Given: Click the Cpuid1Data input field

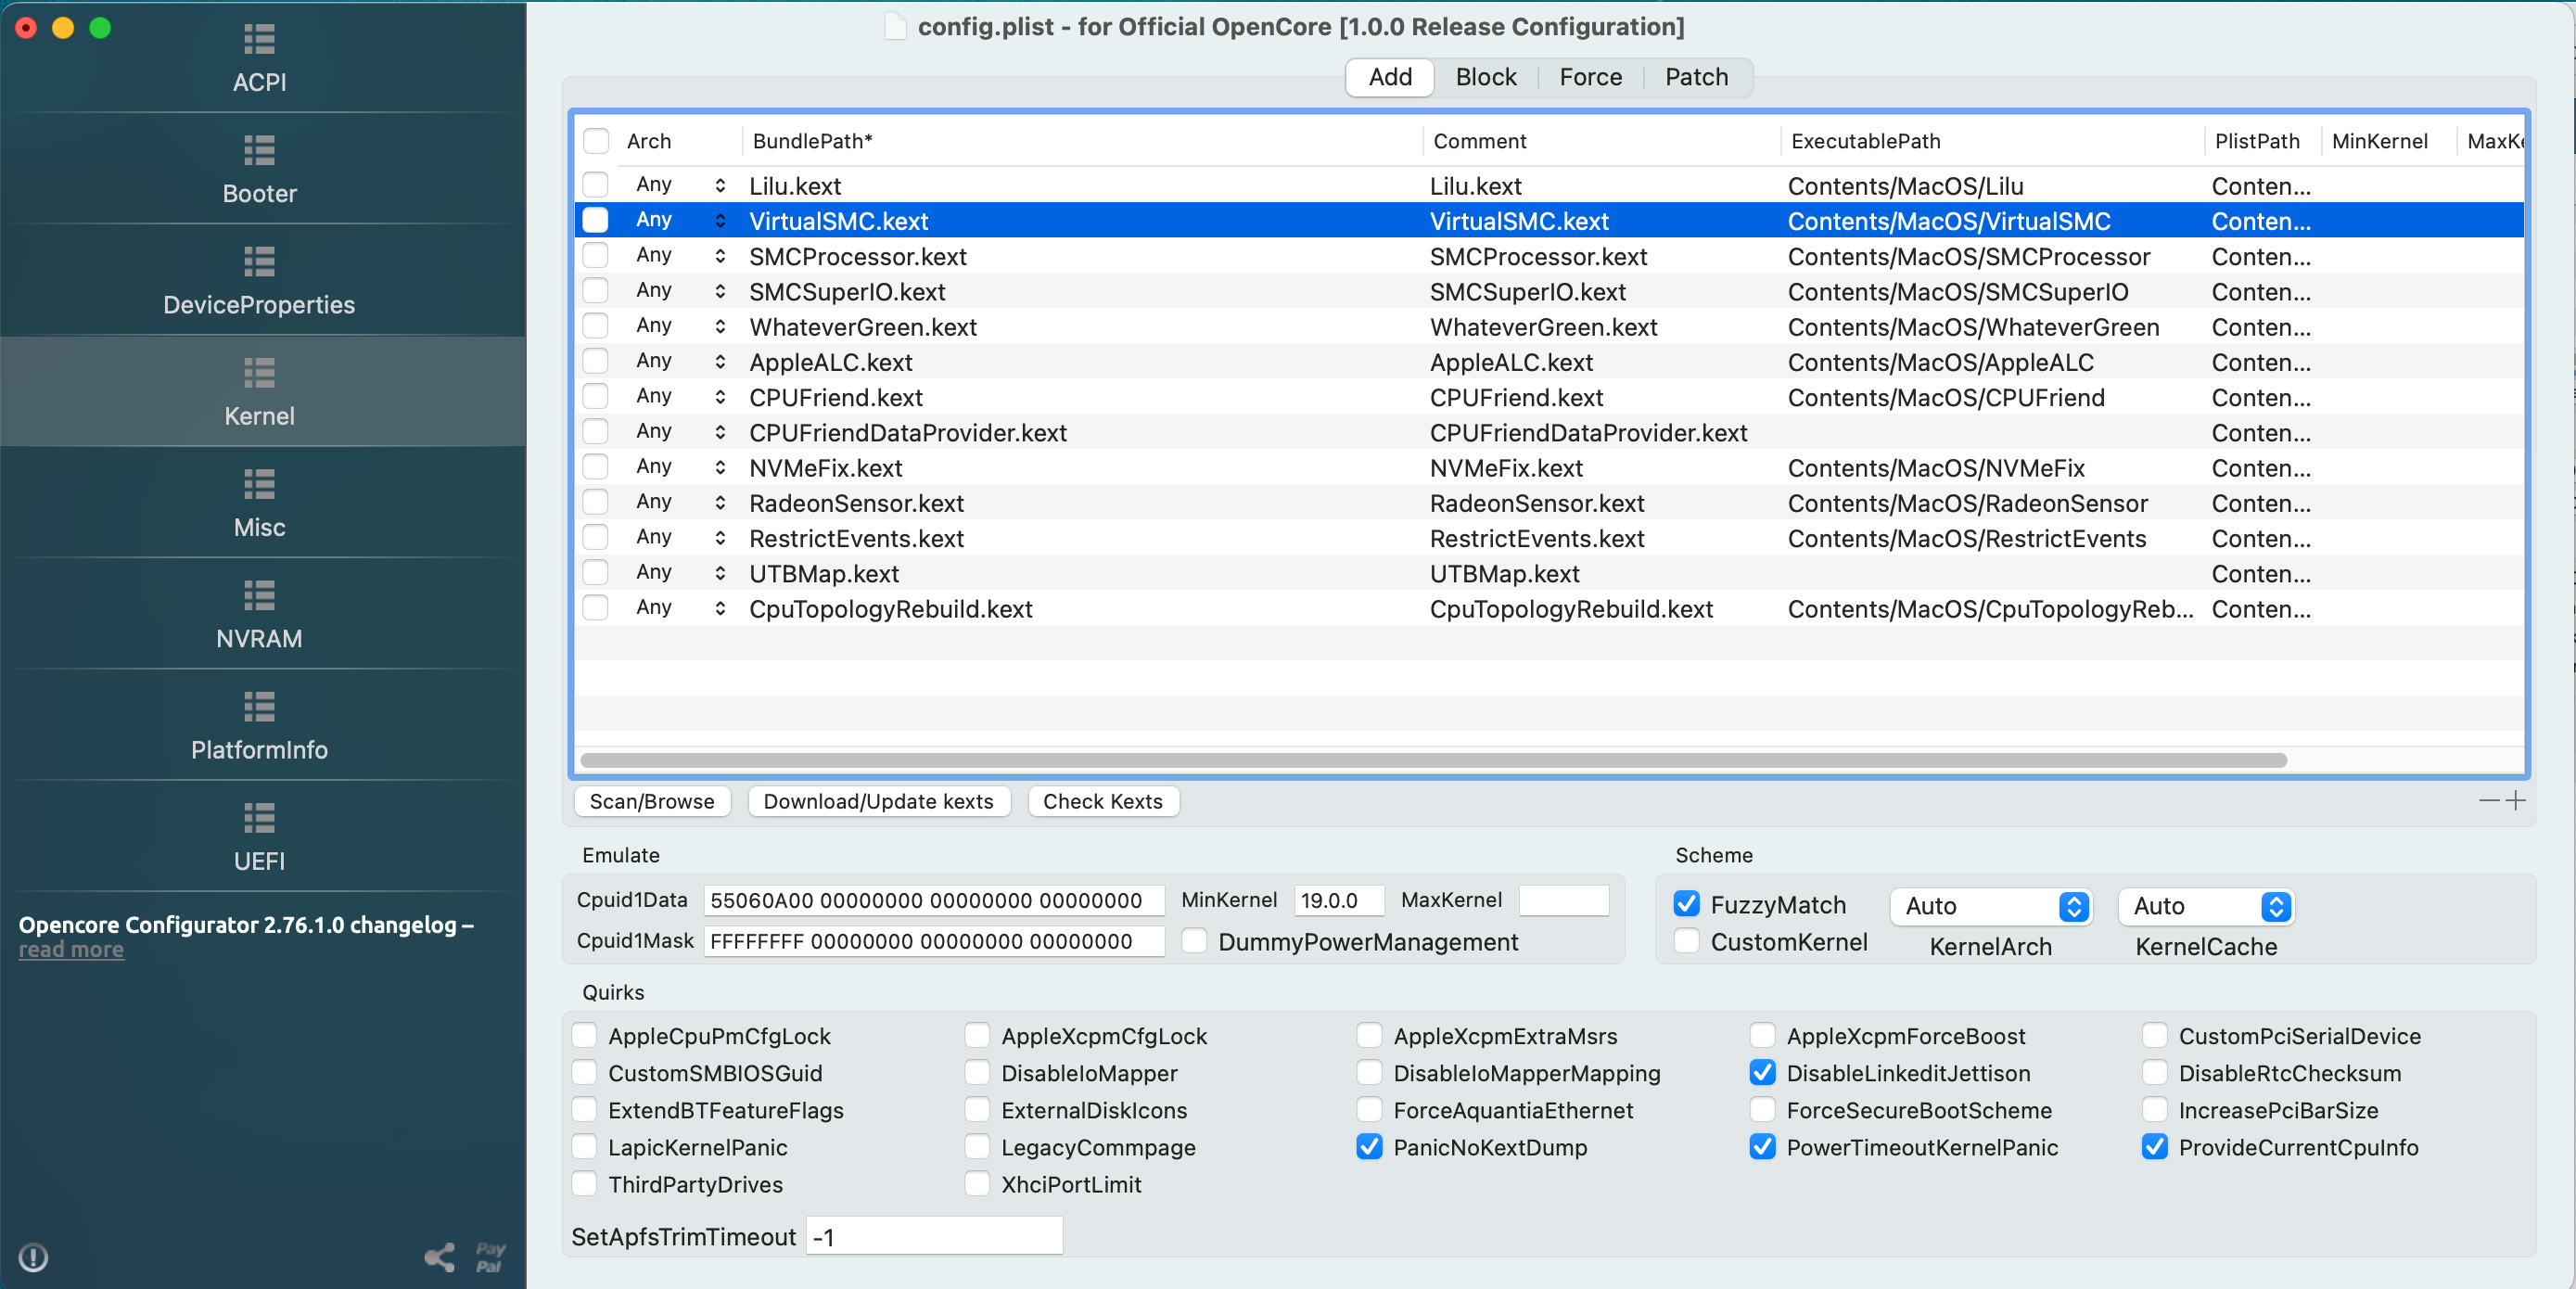Looking at the screenshot, I should click(934, 900).
